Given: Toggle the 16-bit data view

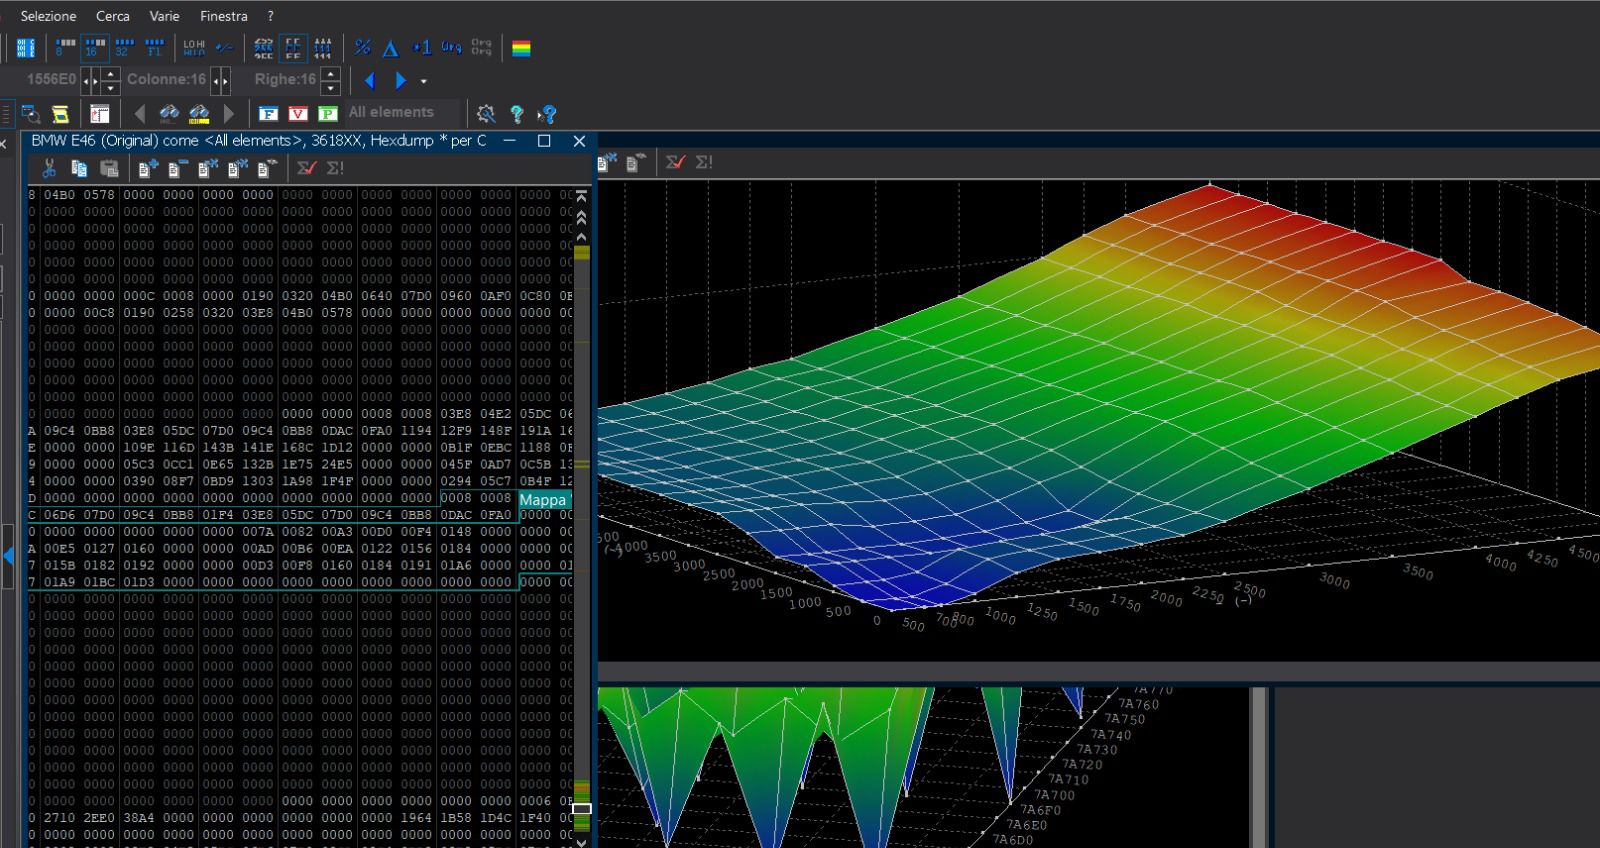Looking at the screenshot, I should pos(95,47).
